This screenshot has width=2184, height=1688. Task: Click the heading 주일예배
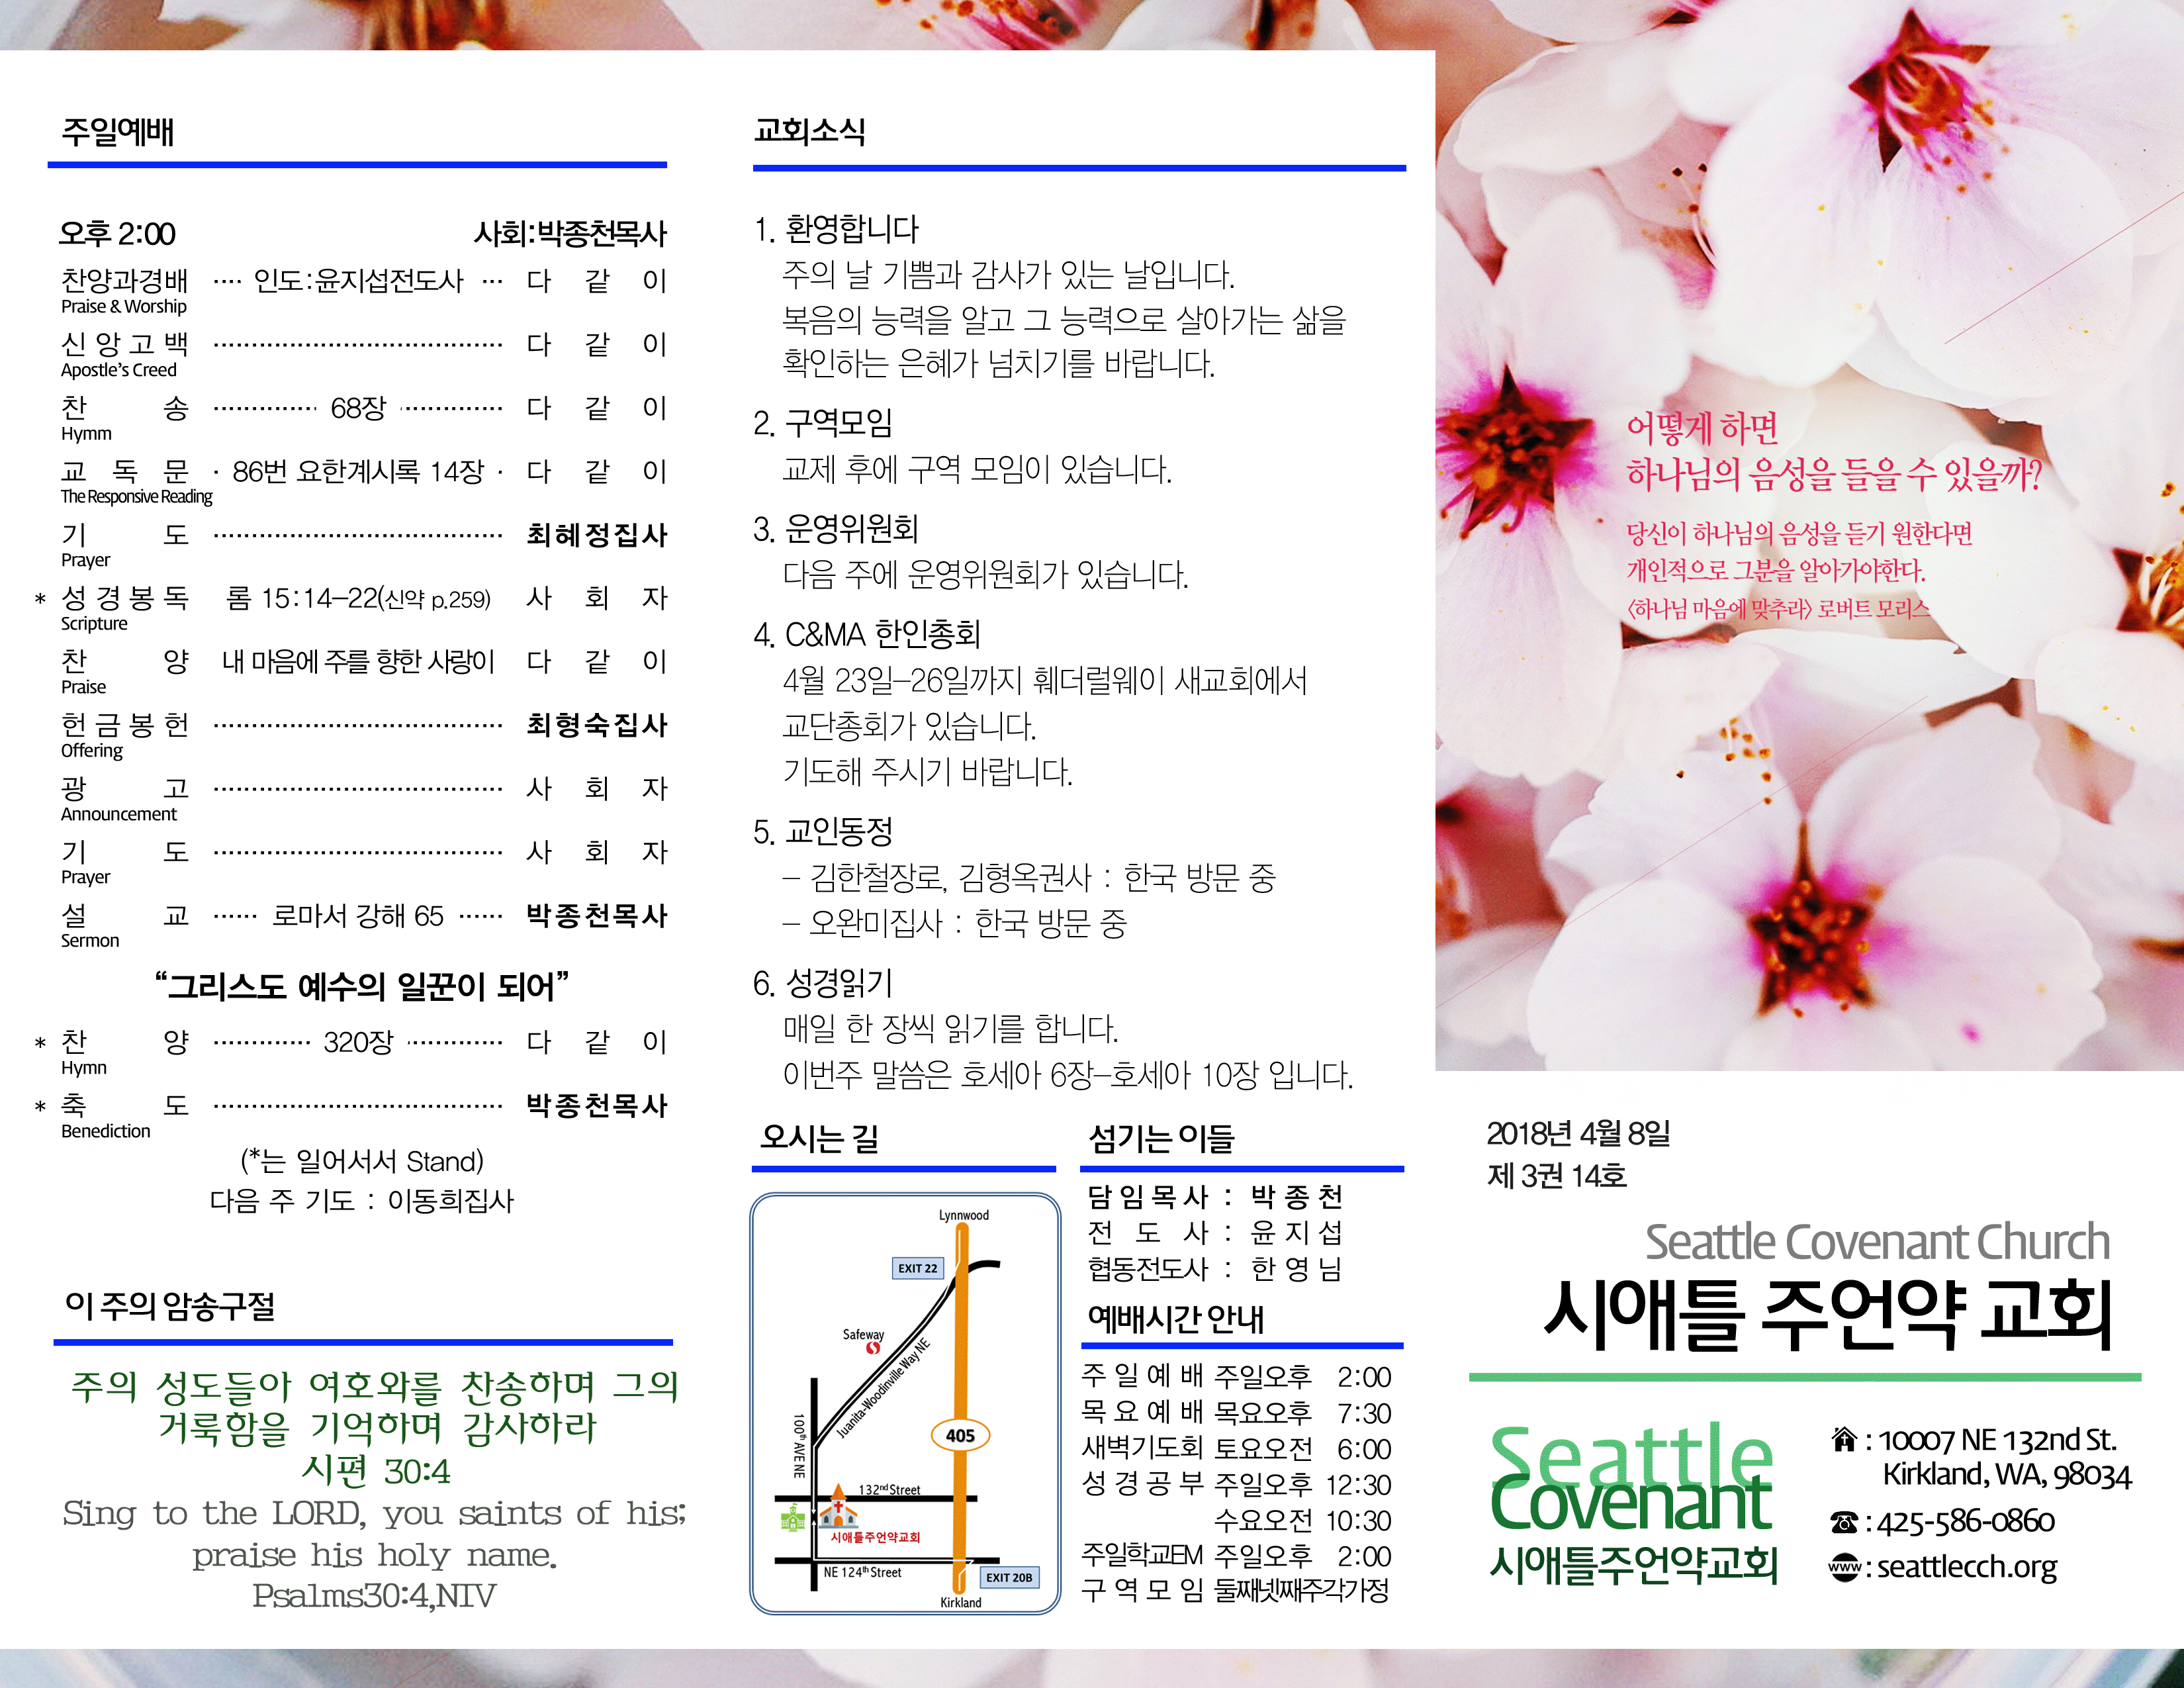[x=118, y=131]
